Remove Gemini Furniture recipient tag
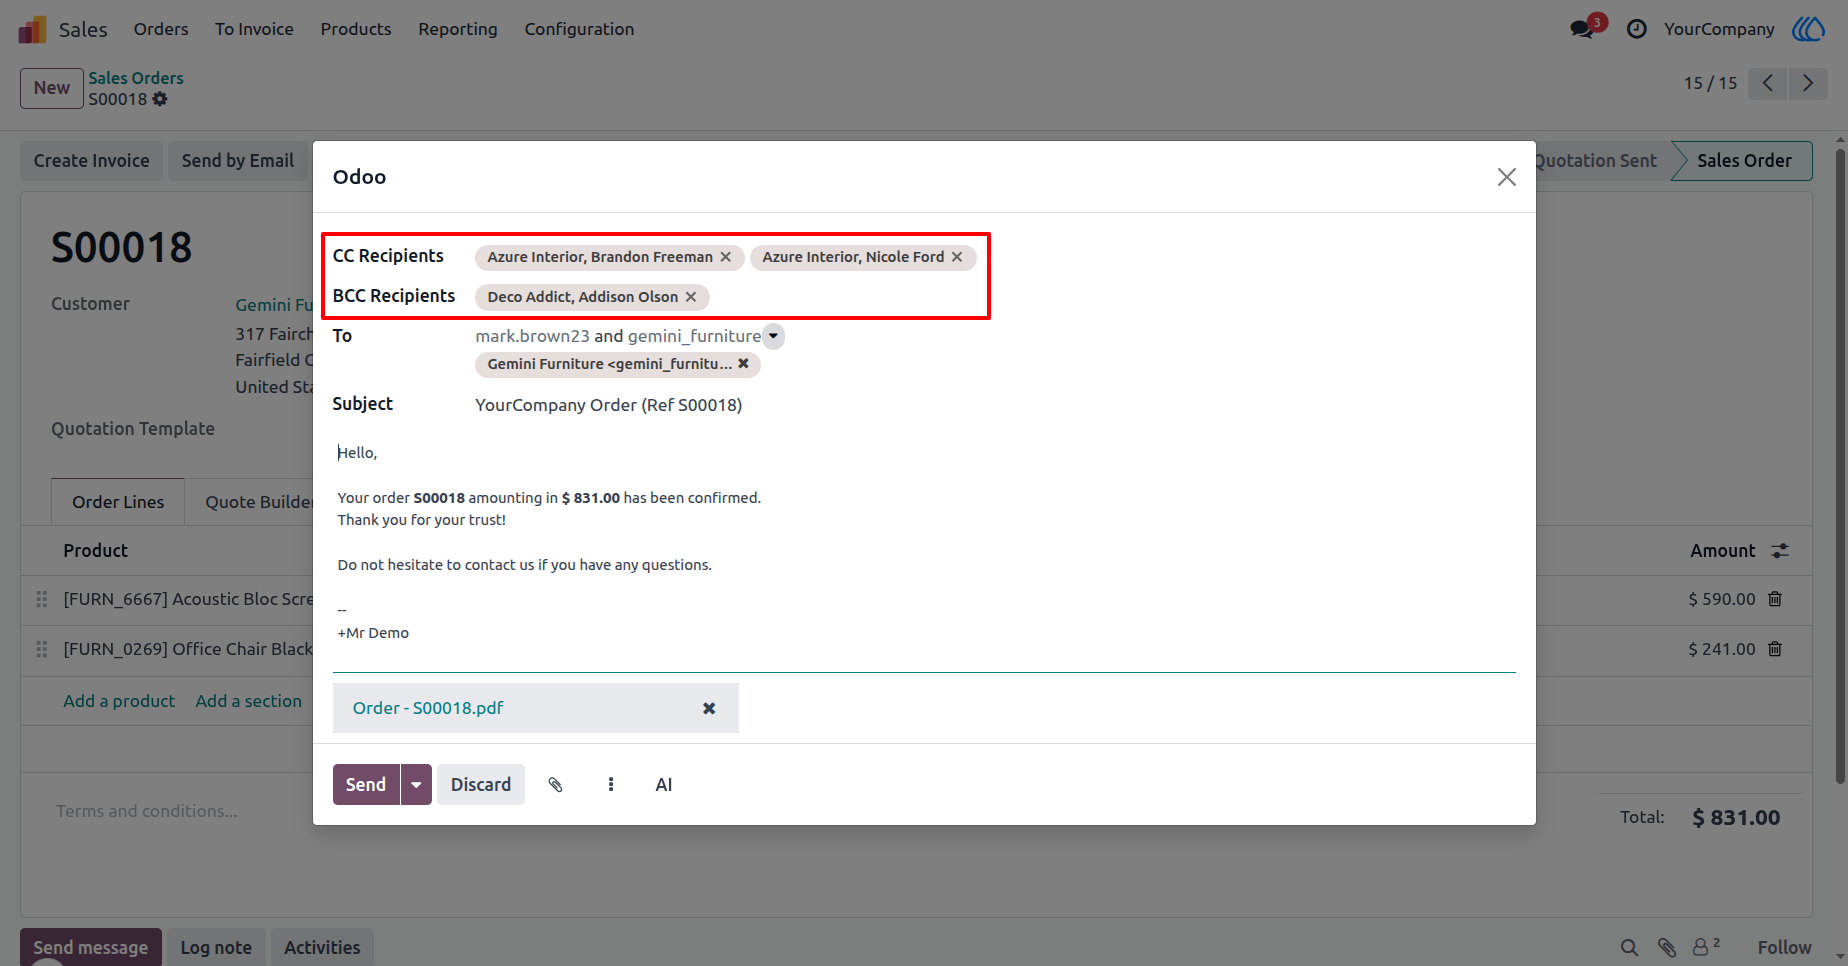The width and height of the screenshot is (1848, 966). click(743, 364)
